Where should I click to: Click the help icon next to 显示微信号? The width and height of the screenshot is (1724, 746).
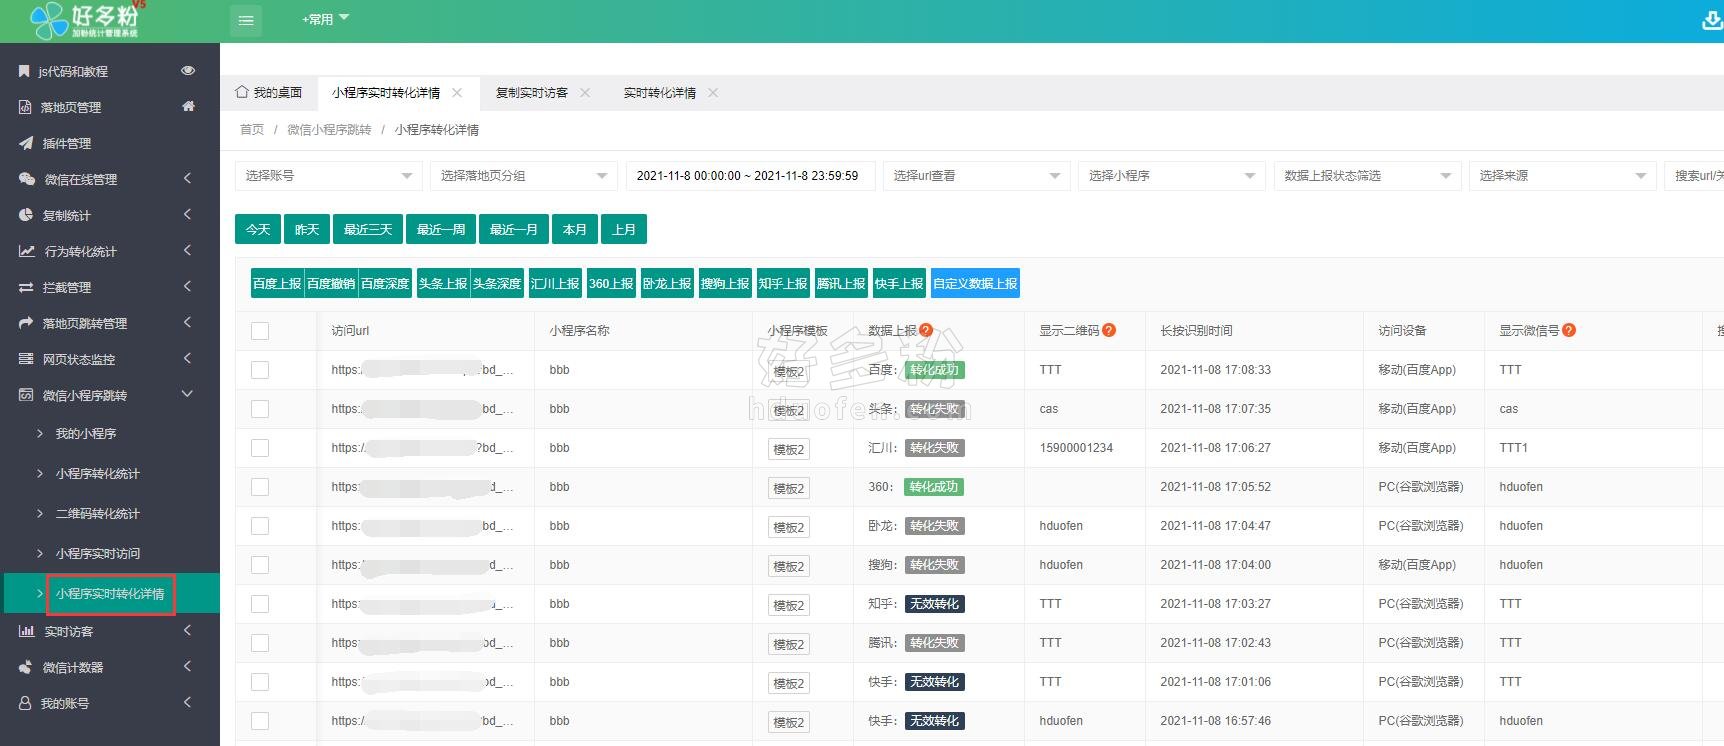[x=1569, y=330]
